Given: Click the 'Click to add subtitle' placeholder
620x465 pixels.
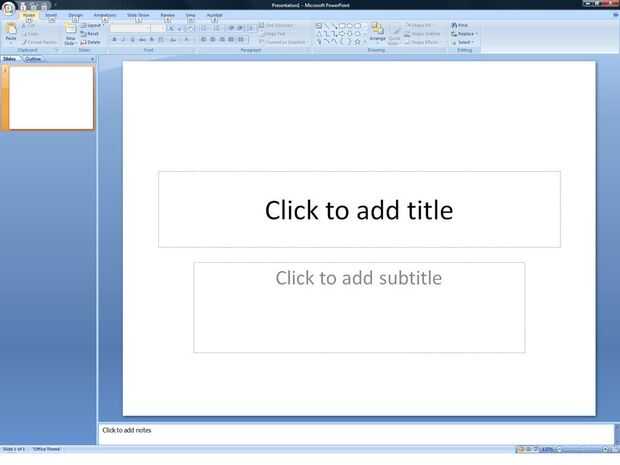Looking at the screenshot, I should 359,307.
